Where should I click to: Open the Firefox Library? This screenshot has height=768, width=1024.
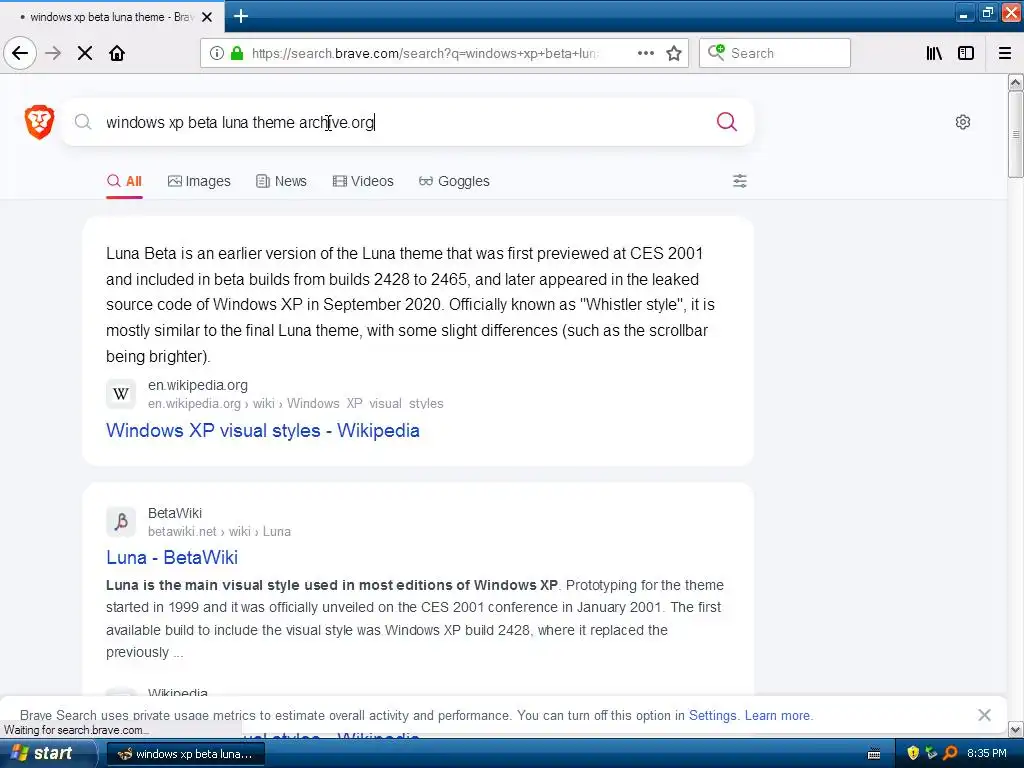[934, 53]
